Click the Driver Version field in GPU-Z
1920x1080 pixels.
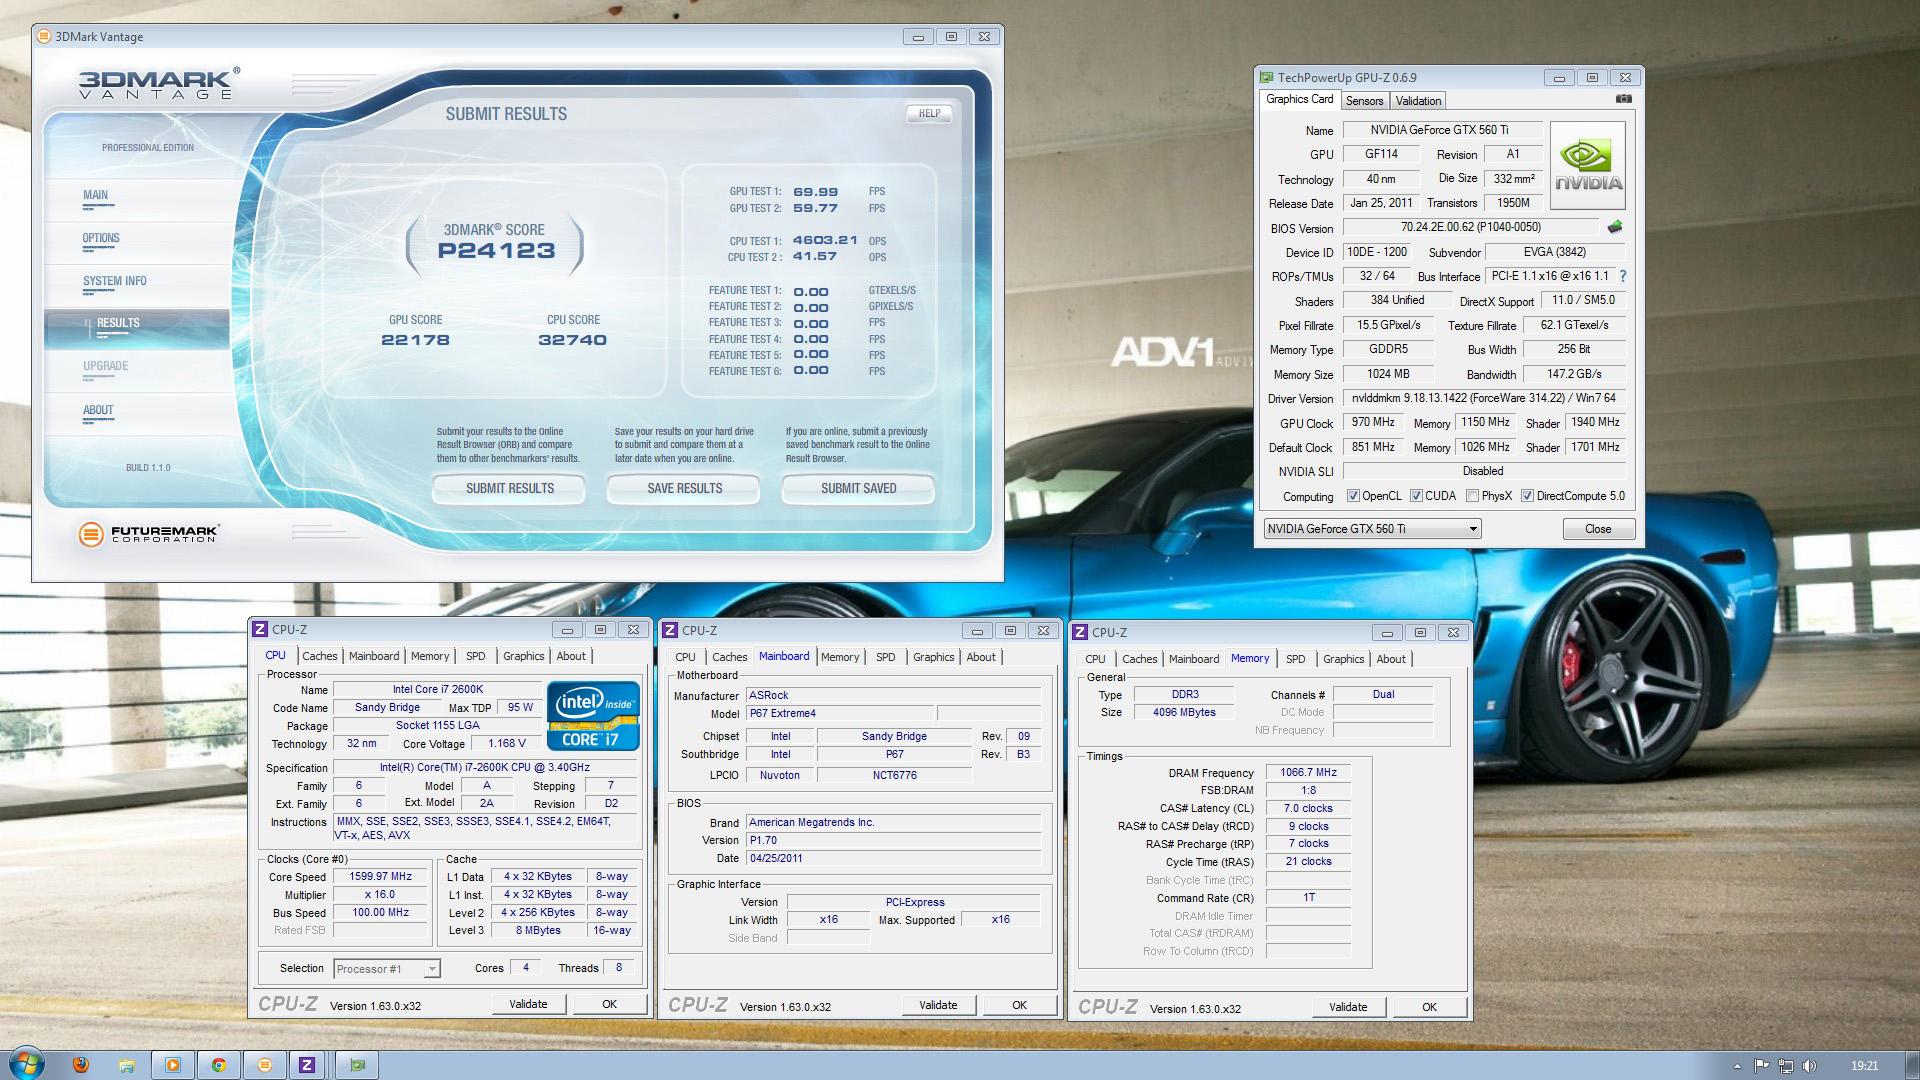(x=1483, y=398)
